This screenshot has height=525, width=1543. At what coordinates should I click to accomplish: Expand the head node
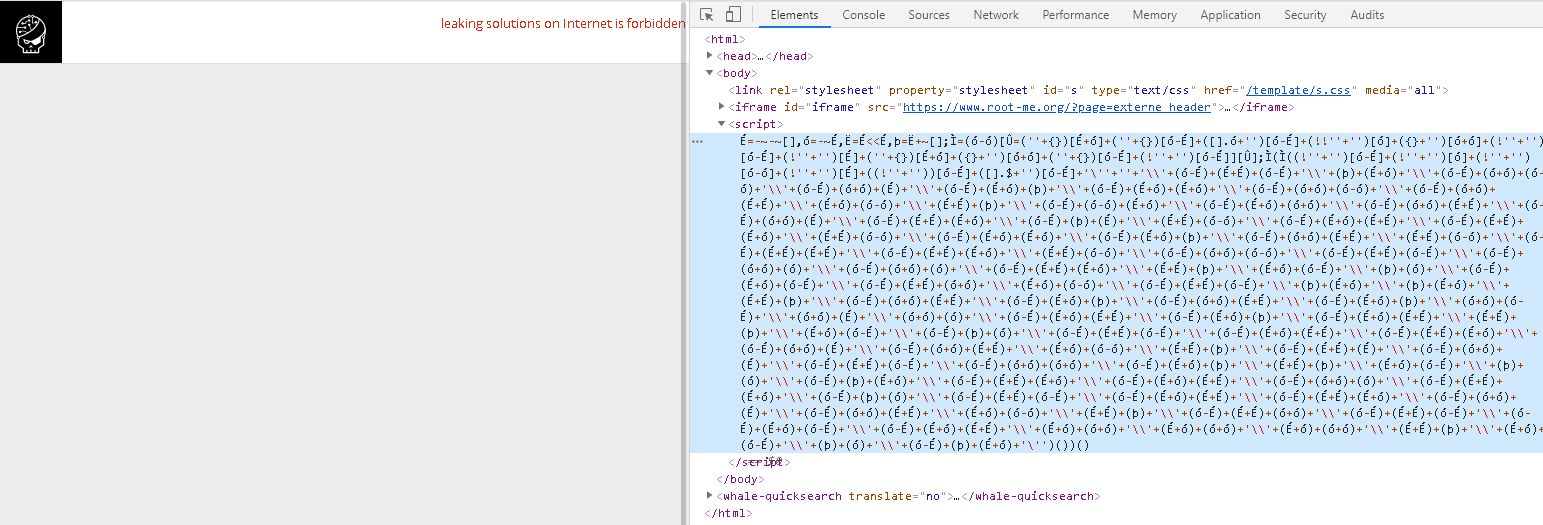(710, 56)
